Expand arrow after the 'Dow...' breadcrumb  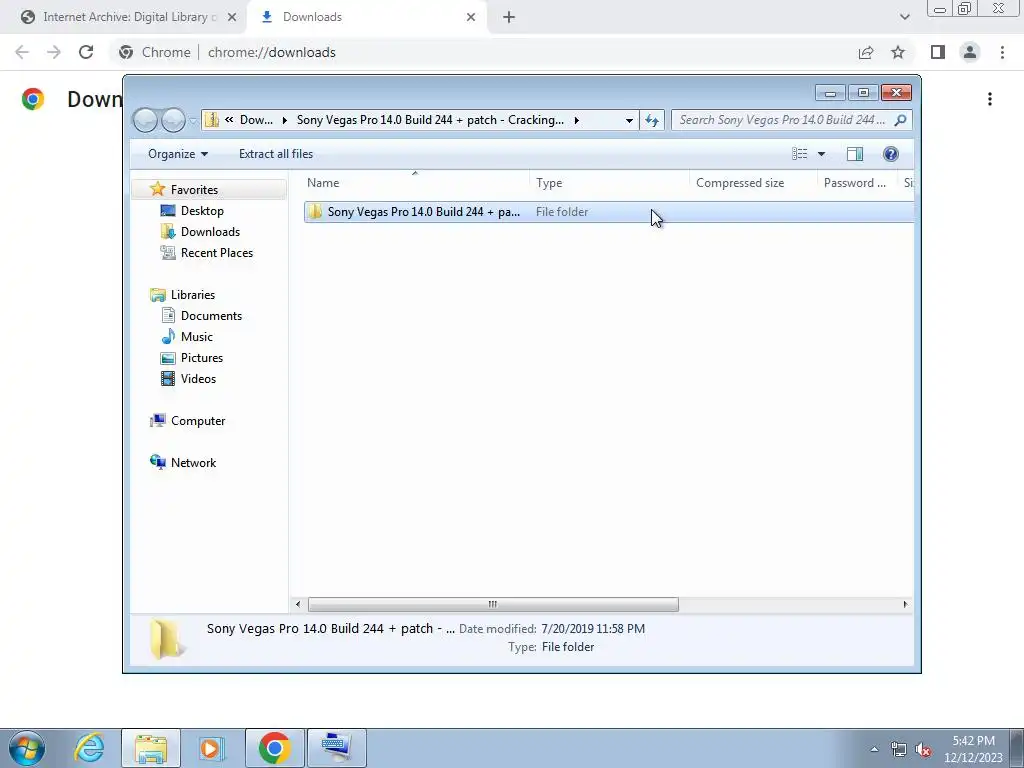[285, 120]
